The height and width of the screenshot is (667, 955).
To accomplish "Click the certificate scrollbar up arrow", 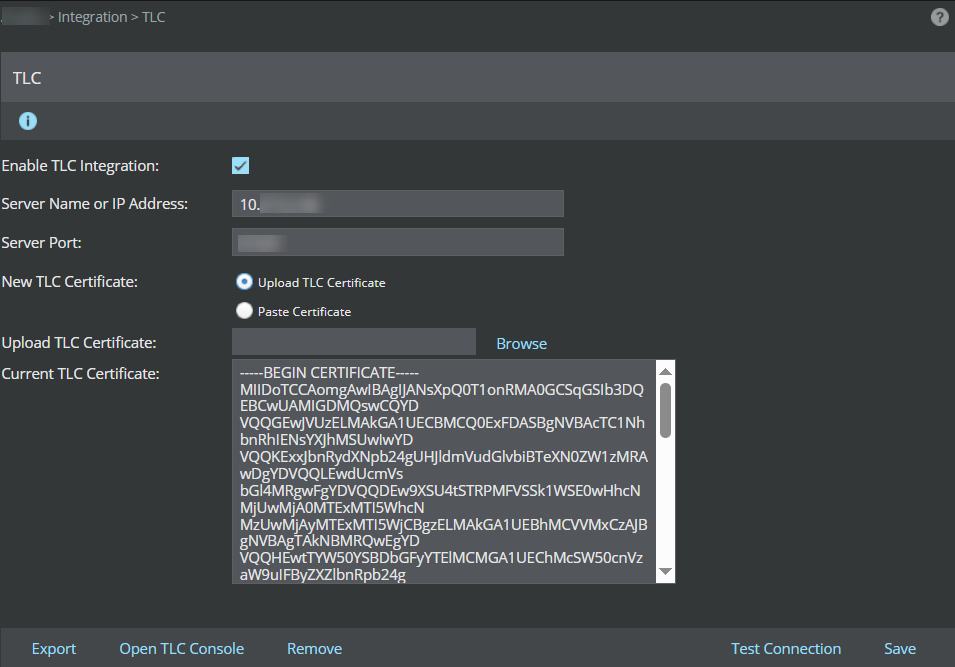I will (666, 371).
